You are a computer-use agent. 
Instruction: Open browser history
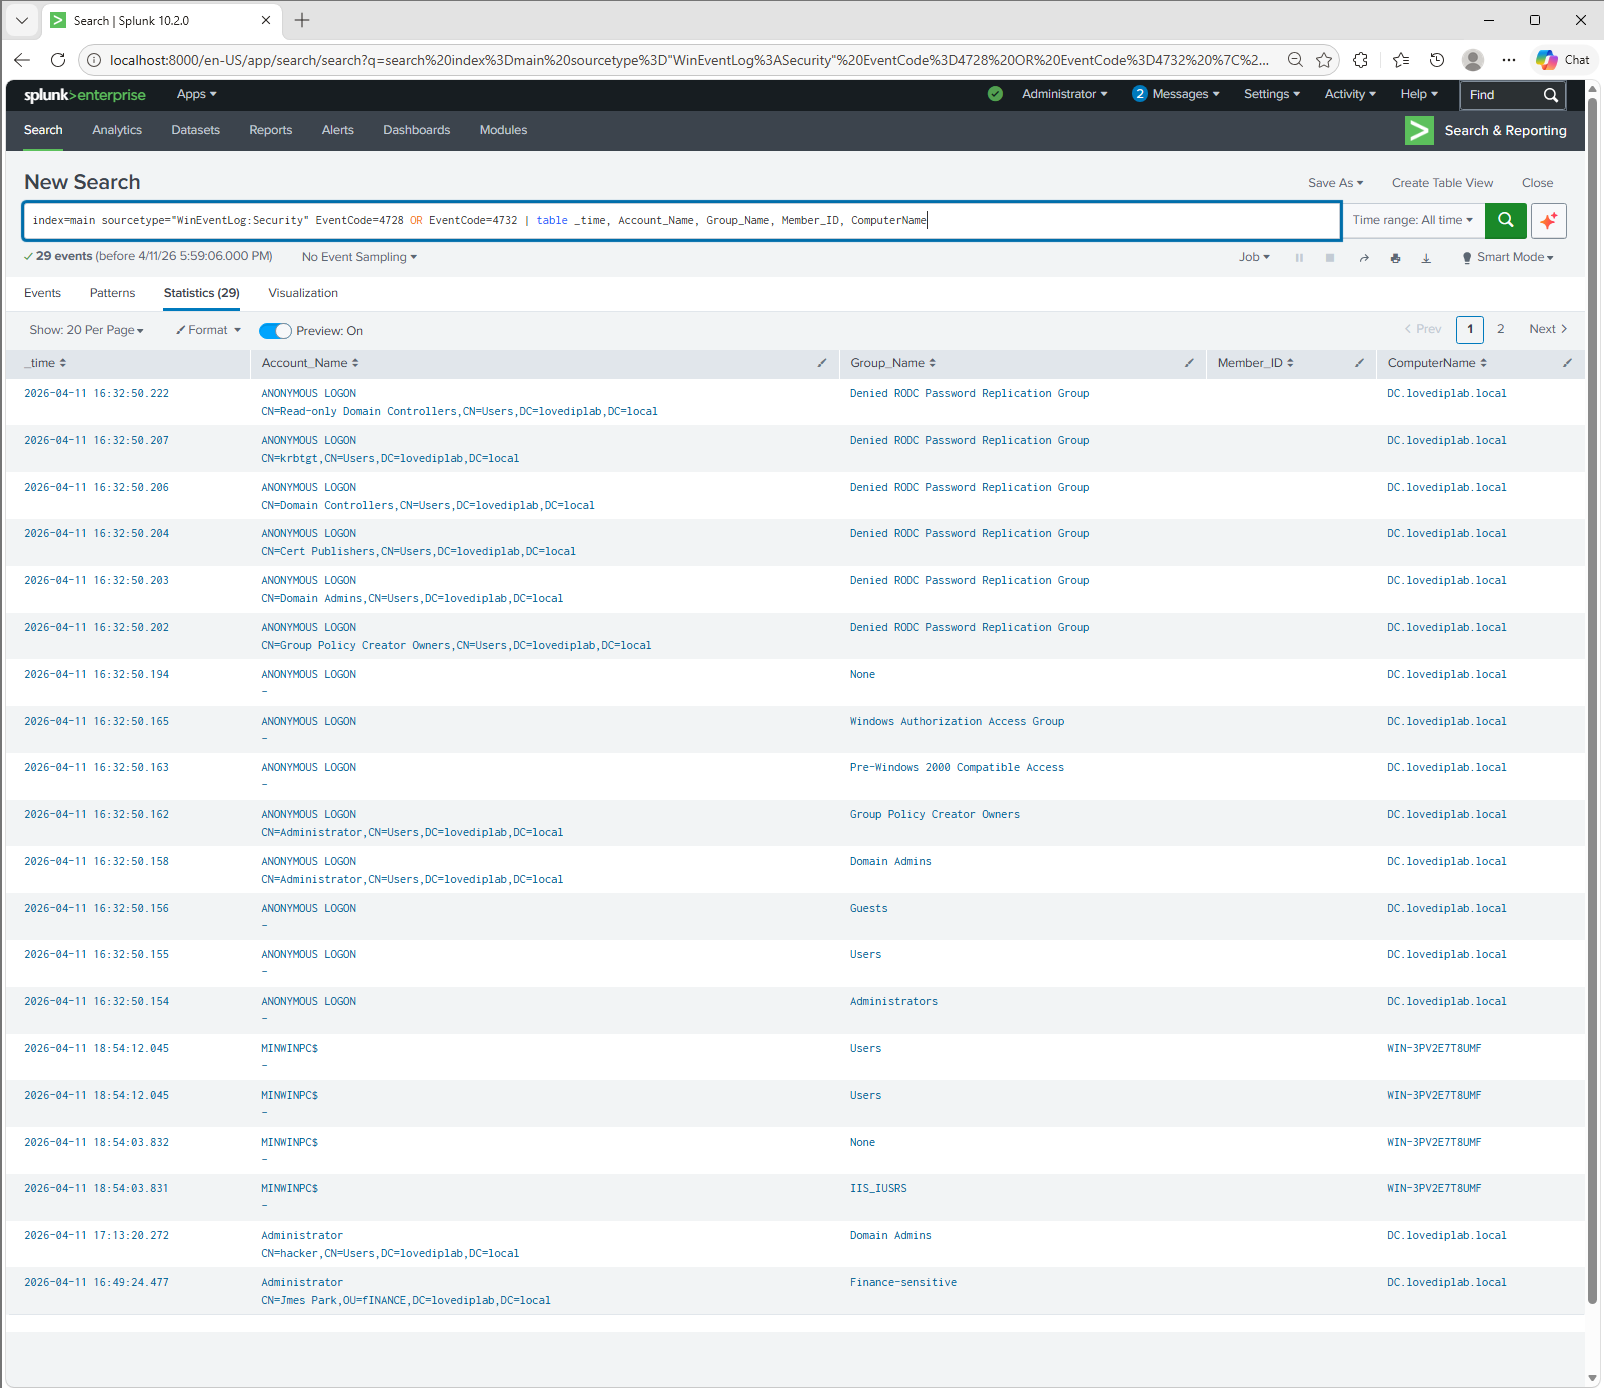click(1437, 60)
